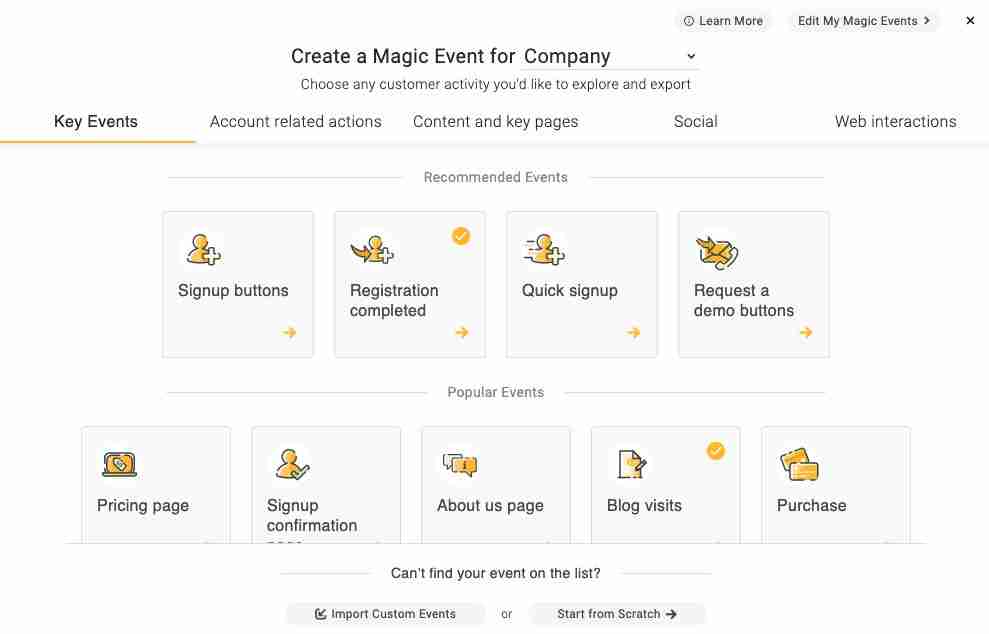Switch to Account related actions tab
989x634 pixels.
[x=295, y=122]
